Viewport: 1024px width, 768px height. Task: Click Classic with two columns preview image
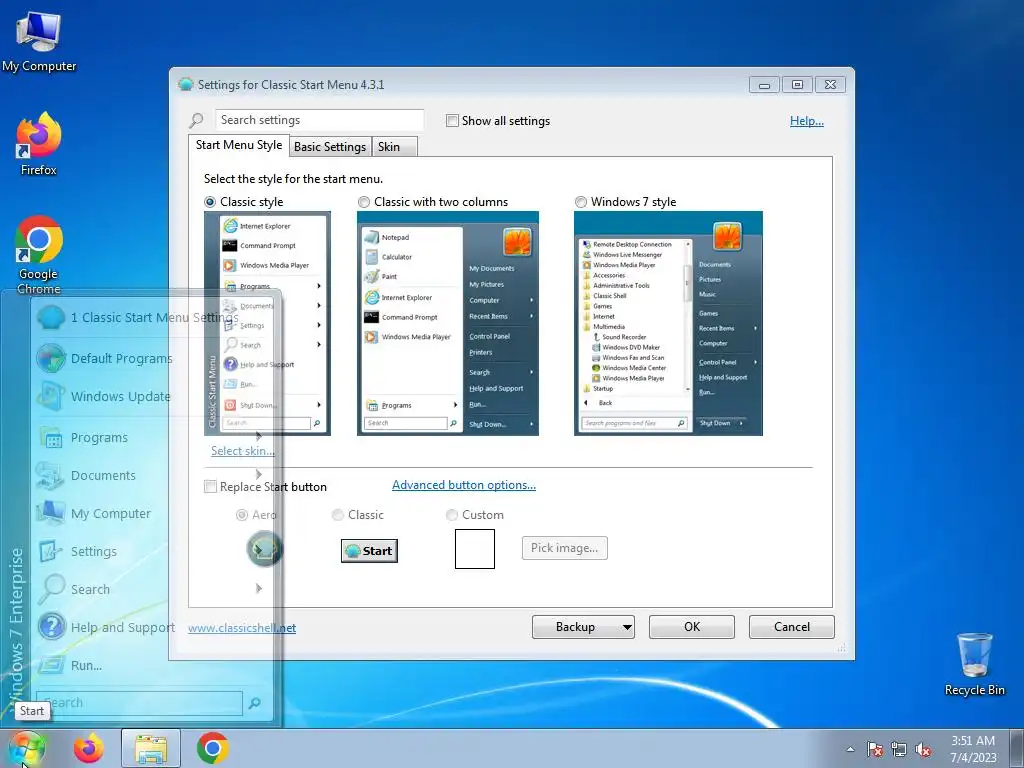coord(448,323)
